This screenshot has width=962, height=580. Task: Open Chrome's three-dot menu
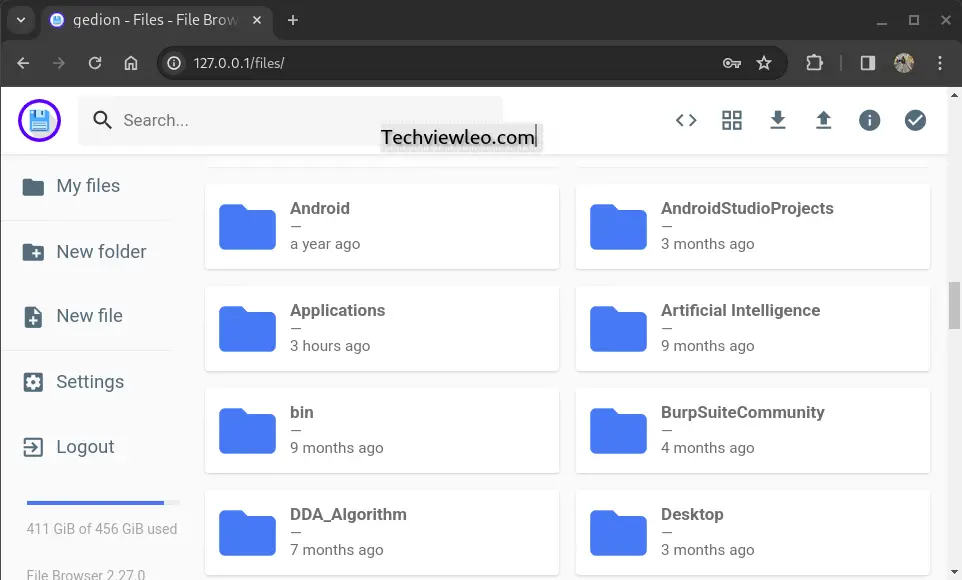click(x=940, y=62)
